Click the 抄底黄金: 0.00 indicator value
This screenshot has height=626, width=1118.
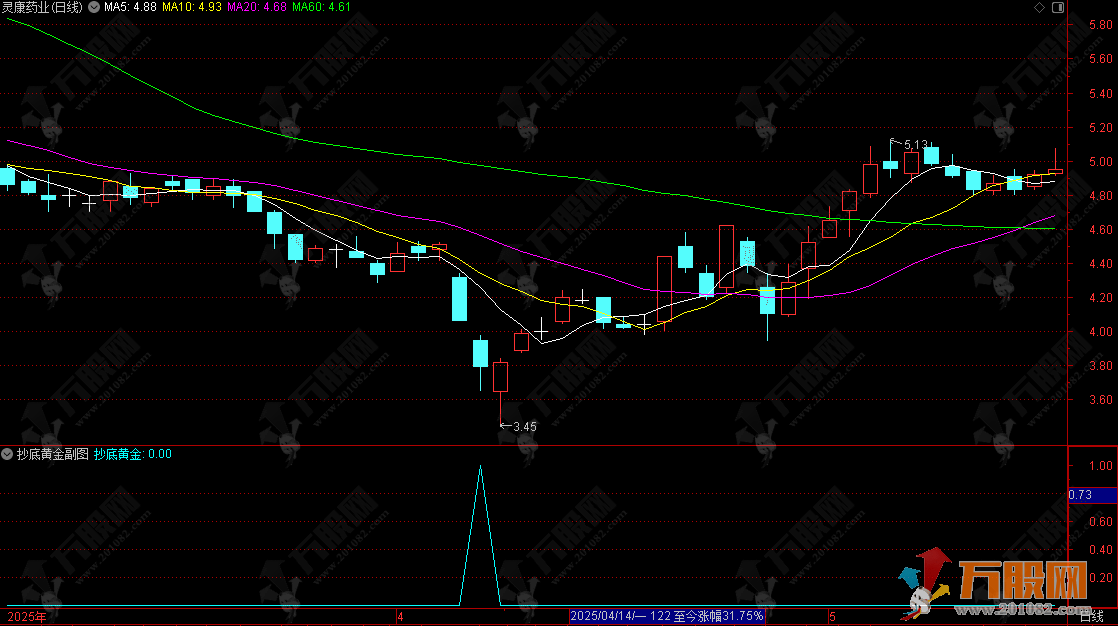pos(133,454)
